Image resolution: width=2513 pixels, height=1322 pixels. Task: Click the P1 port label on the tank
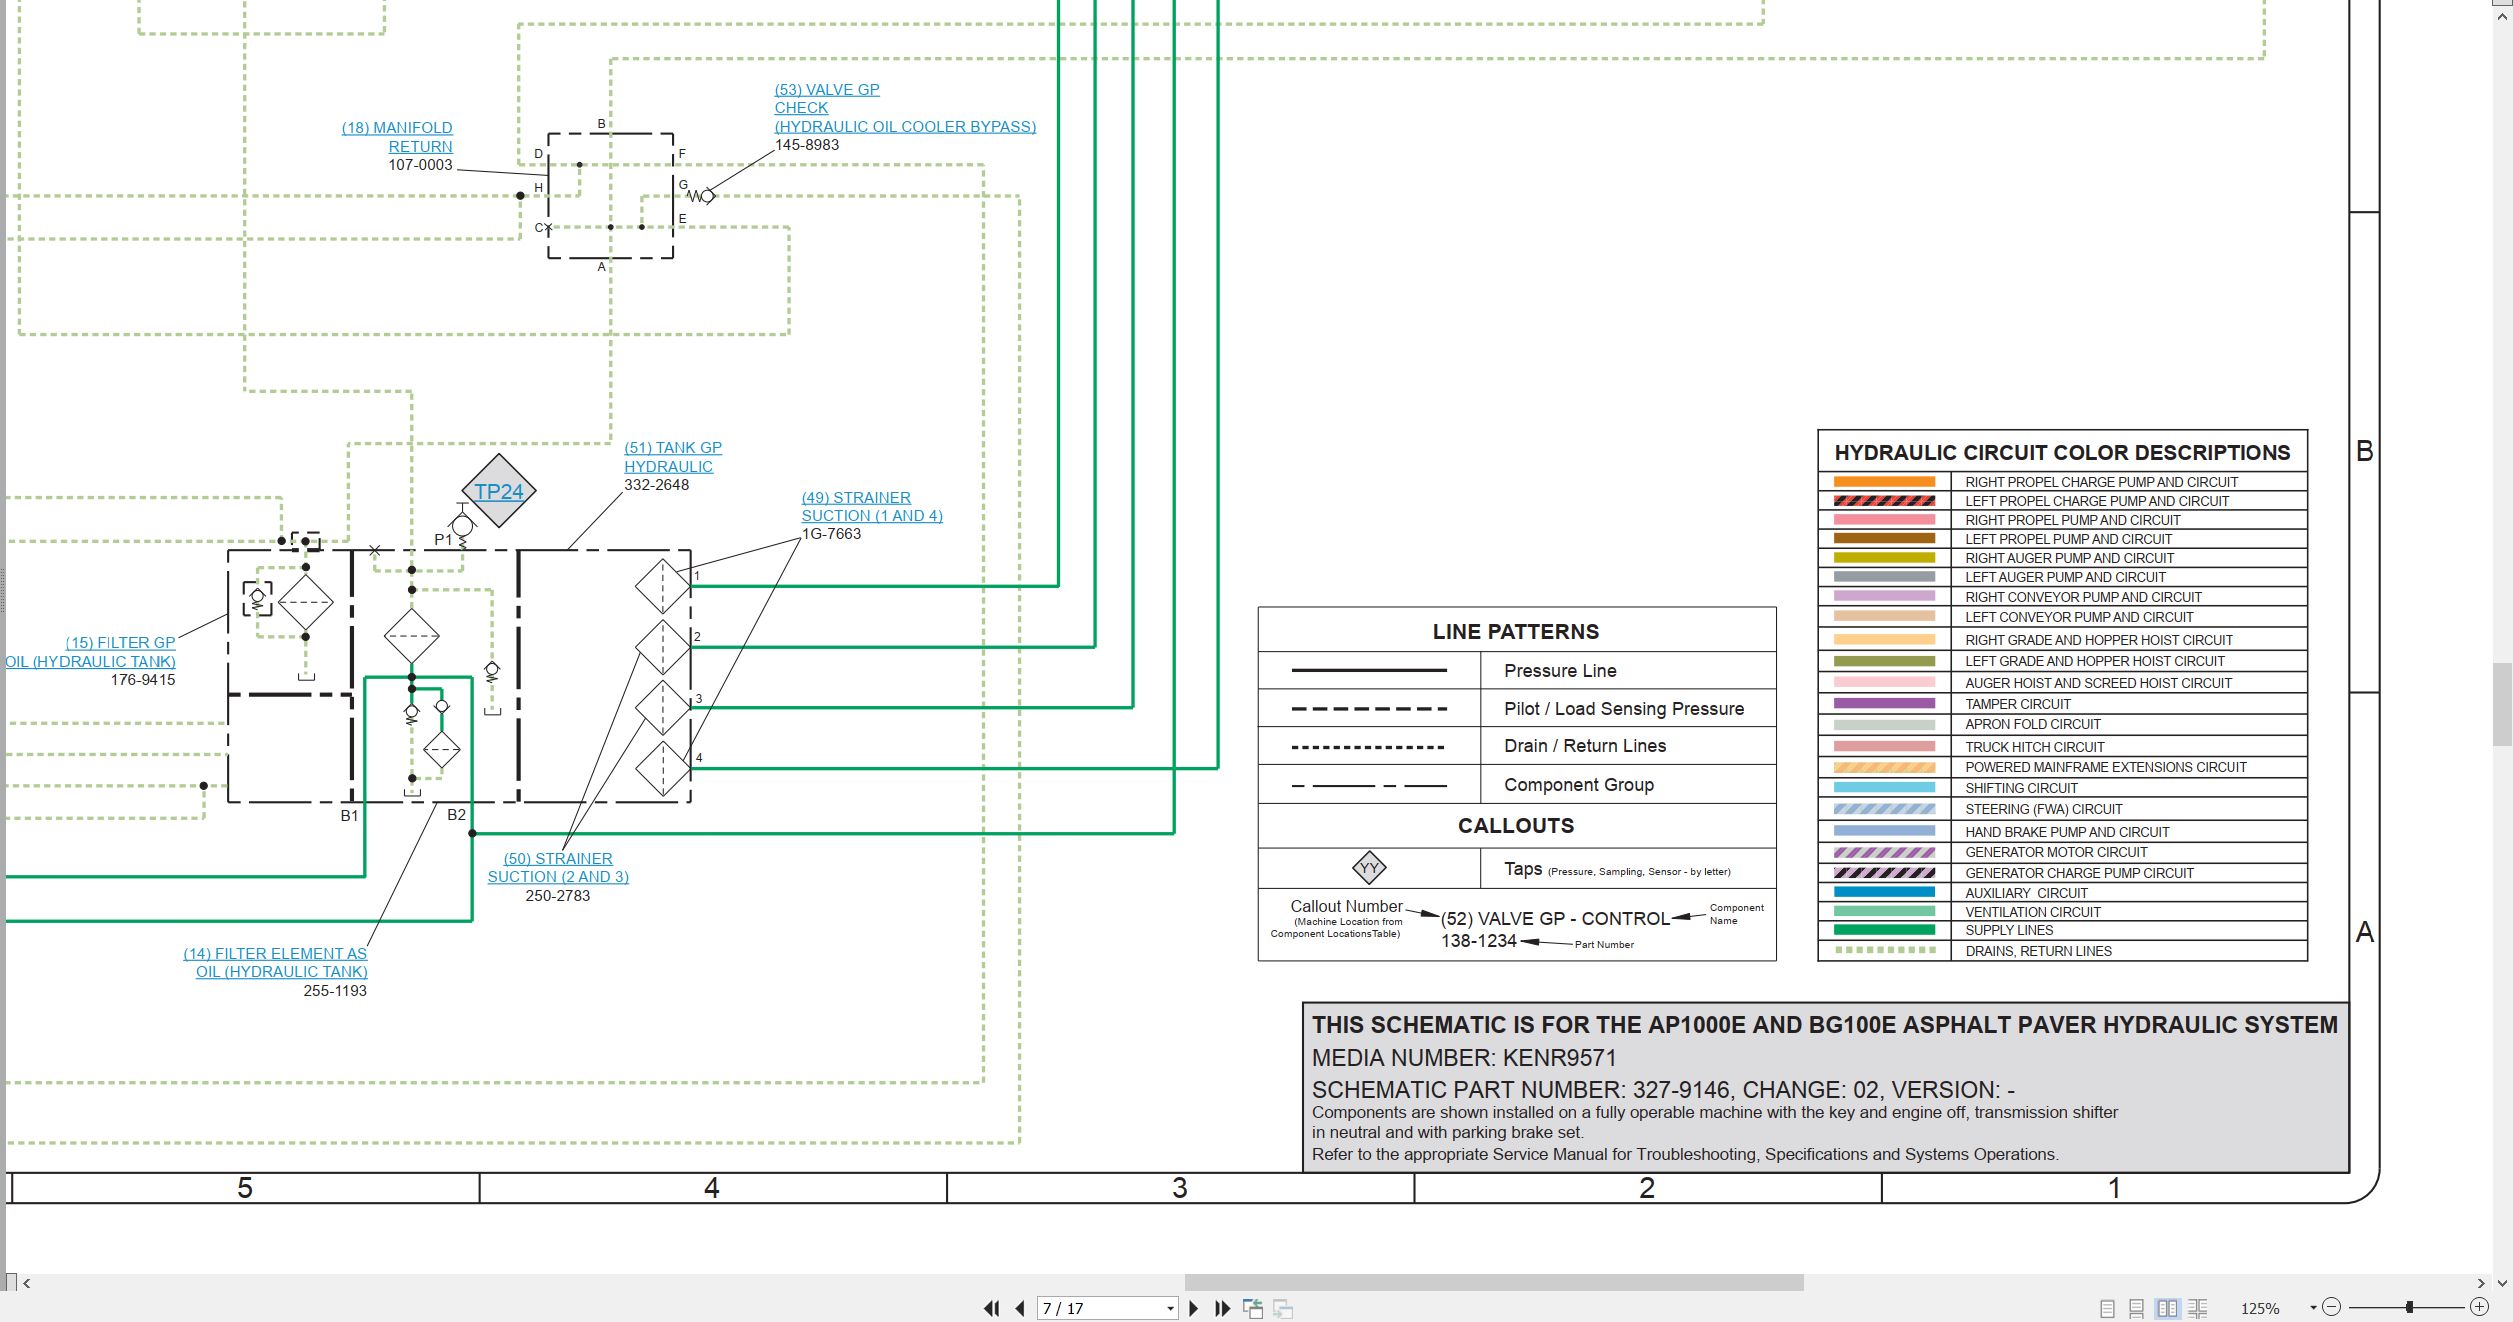[443, 540]
